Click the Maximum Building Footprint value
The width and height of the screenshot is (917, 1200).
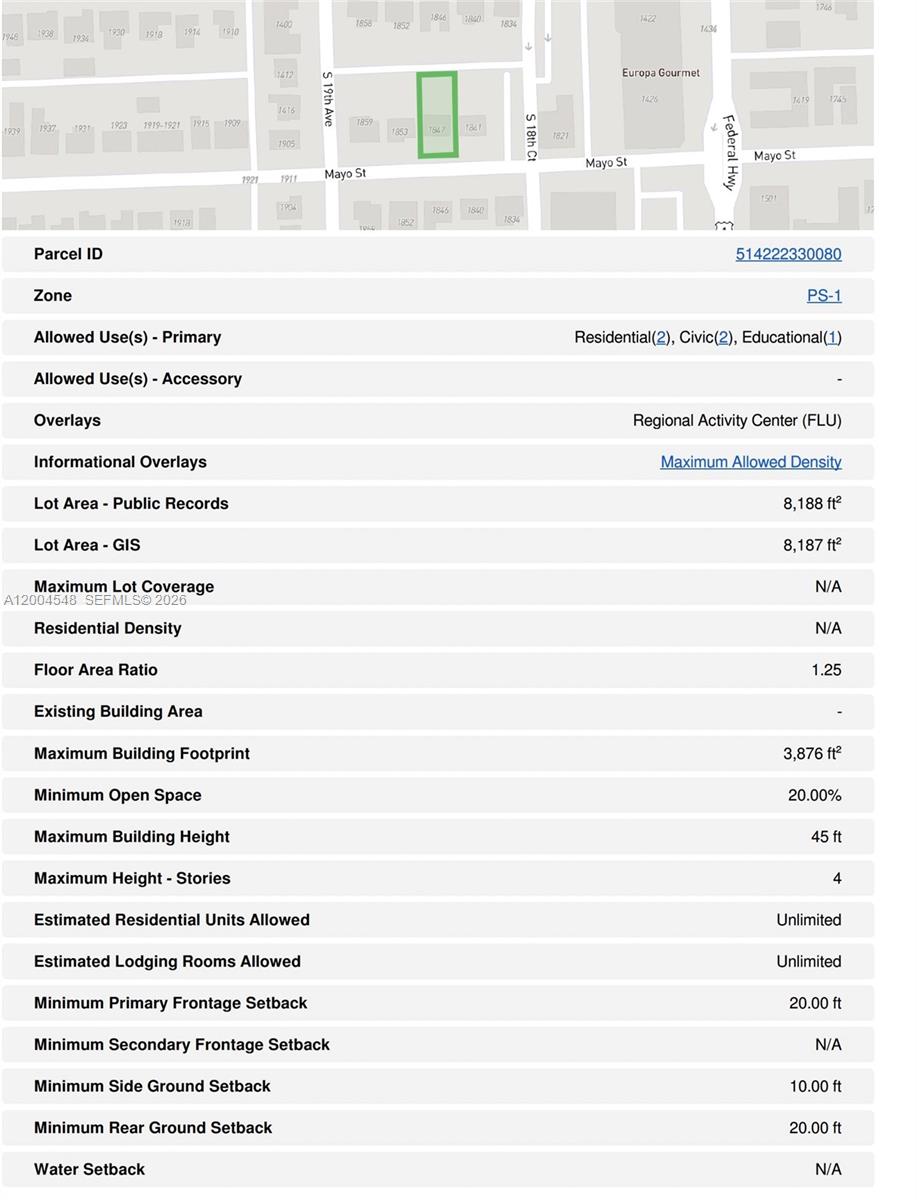tap(811, 754)
